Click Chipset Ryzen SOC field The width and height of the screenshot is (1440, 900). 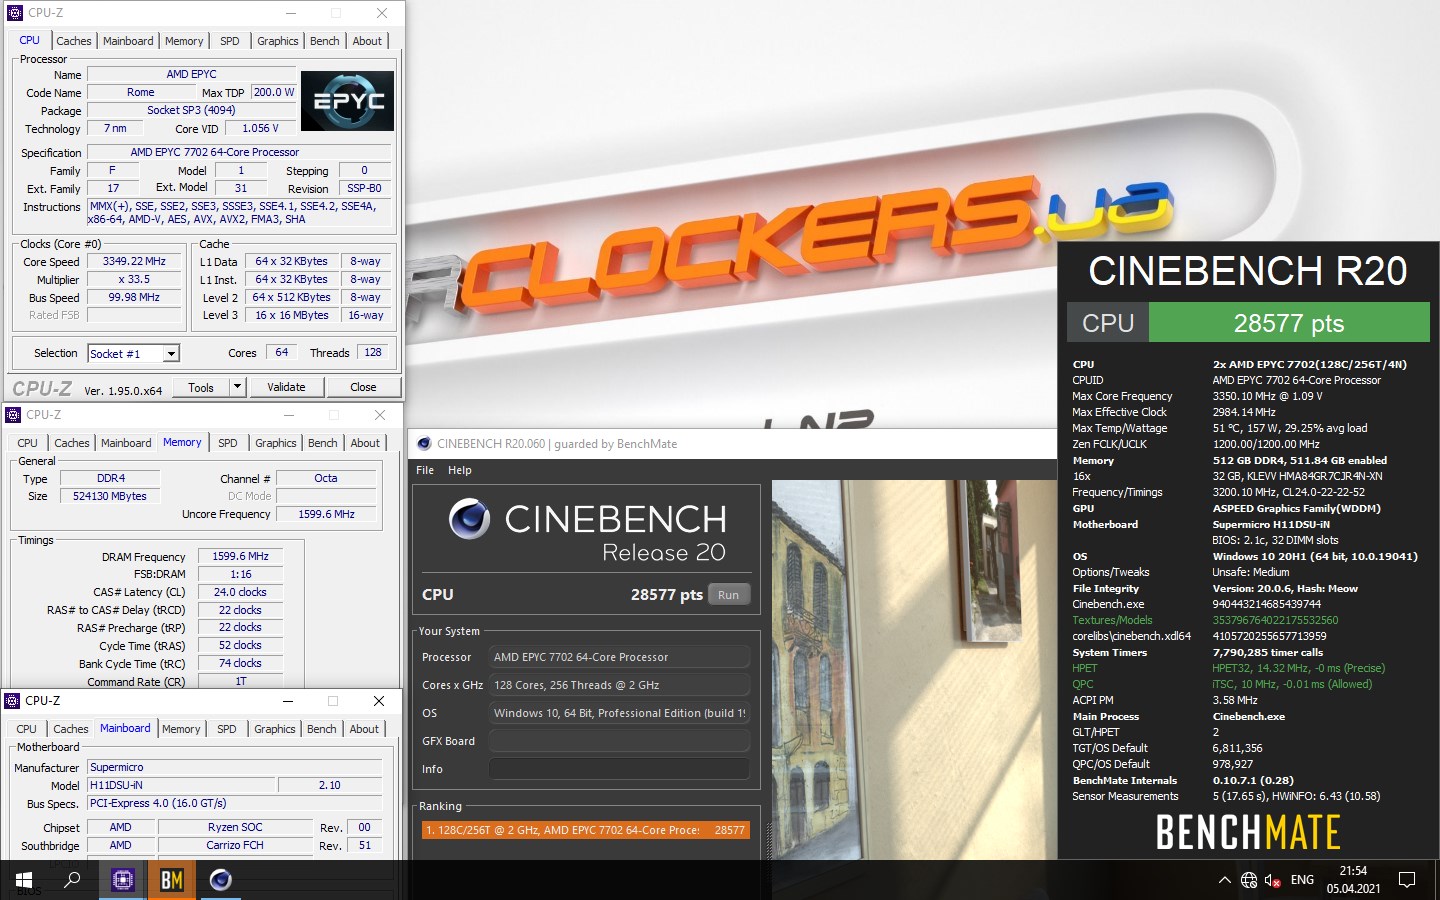(235, 827)
